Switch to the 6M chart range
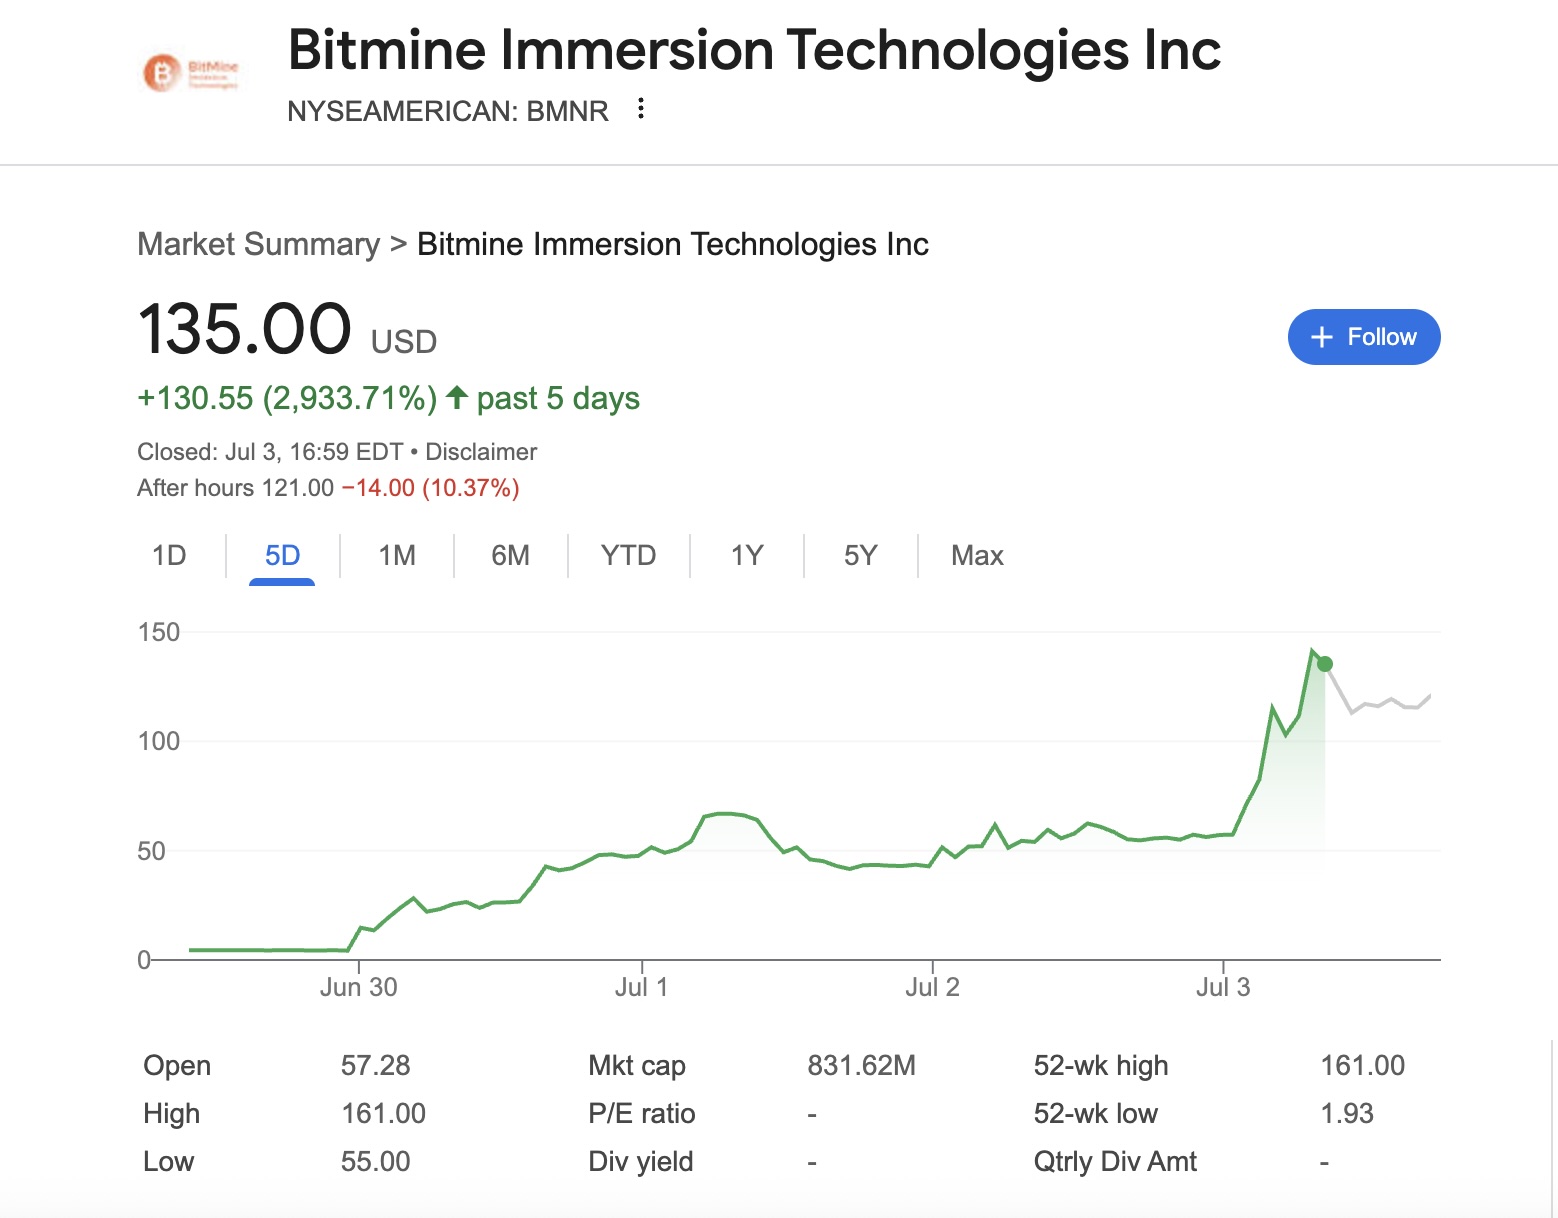This screenshot has width=1558, height=1218. pos(510,556)
